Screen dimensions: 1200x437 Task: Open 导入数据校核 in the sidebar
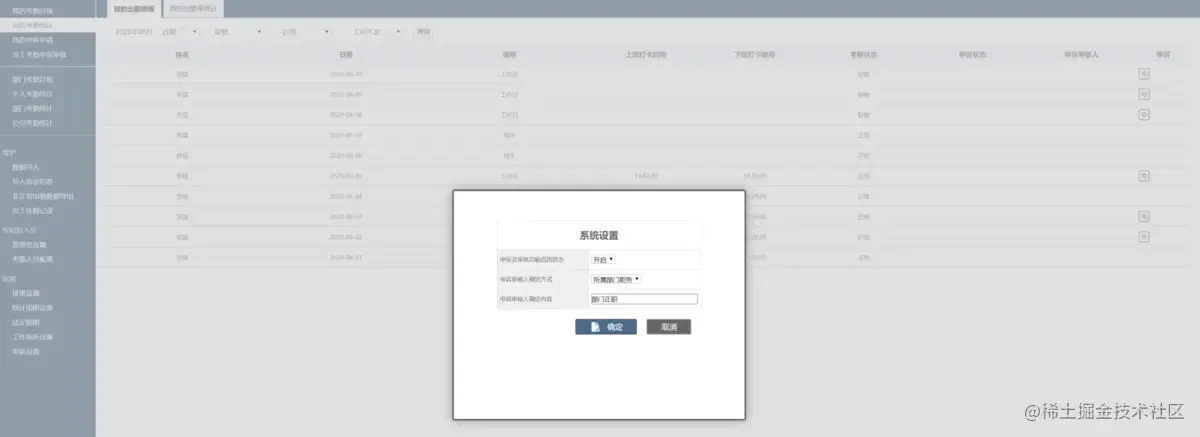tap(32, 182)
